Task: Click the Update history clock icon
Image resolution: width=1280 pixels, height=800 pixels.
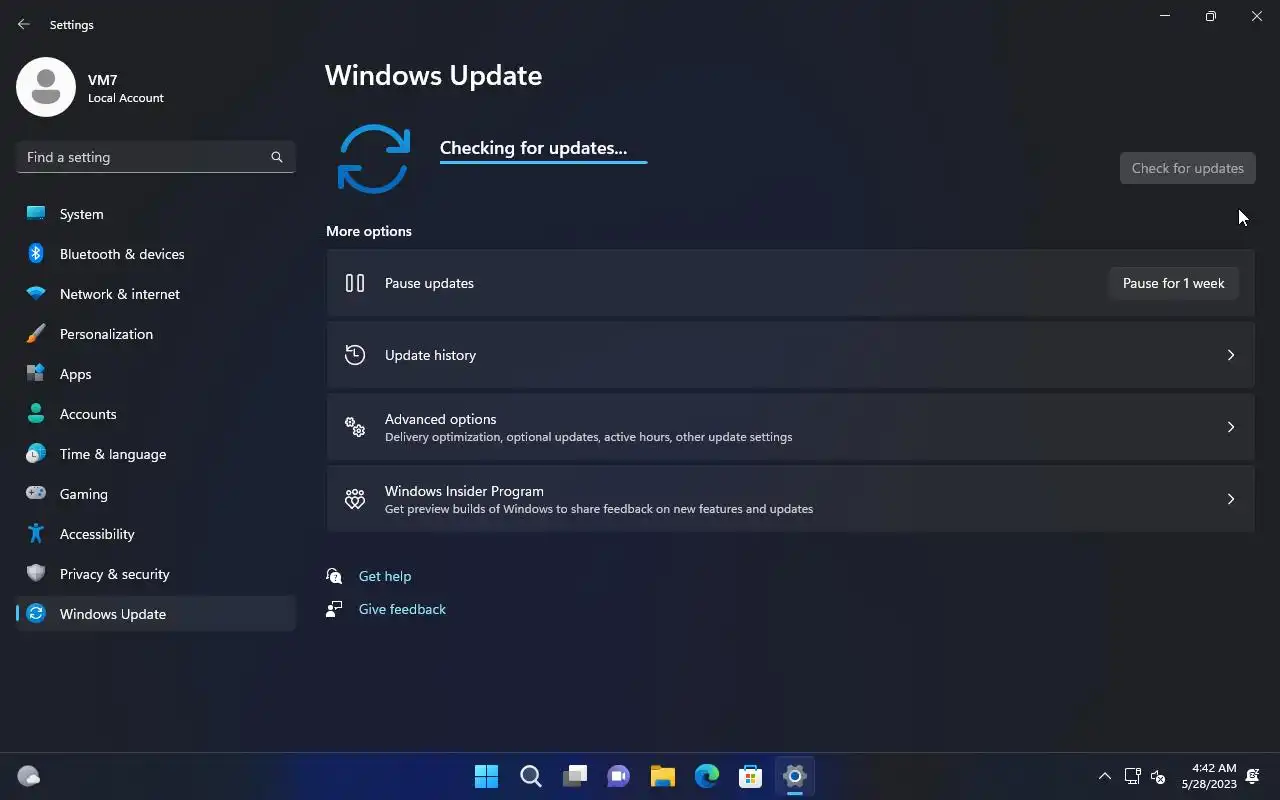Action: click(355, 355)
